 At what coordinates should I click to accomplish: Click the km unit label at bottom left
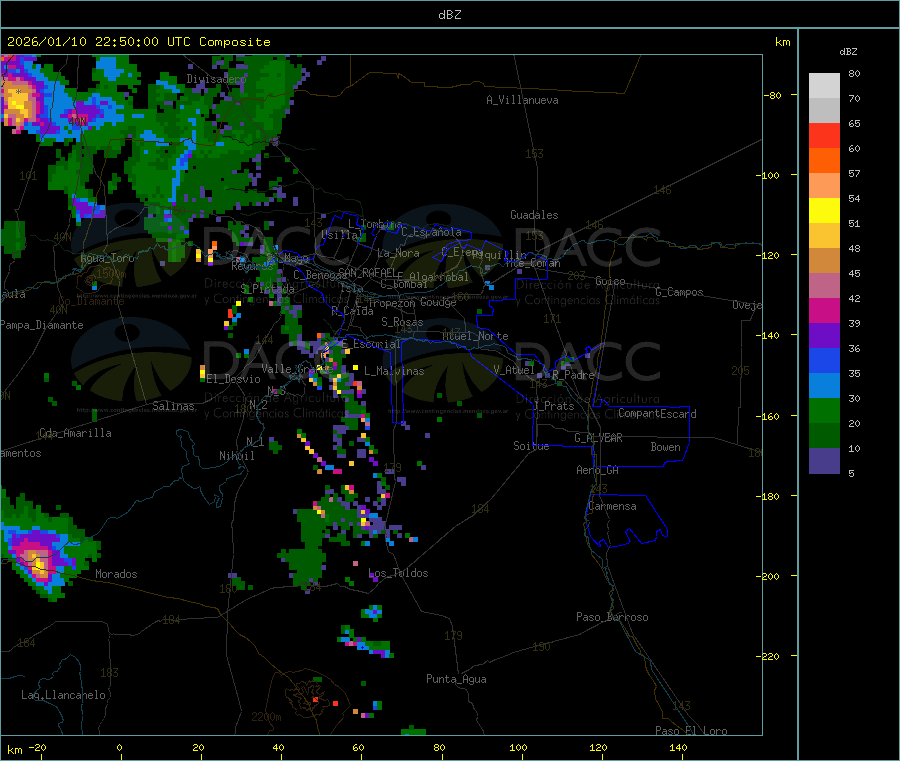point(15,750)
